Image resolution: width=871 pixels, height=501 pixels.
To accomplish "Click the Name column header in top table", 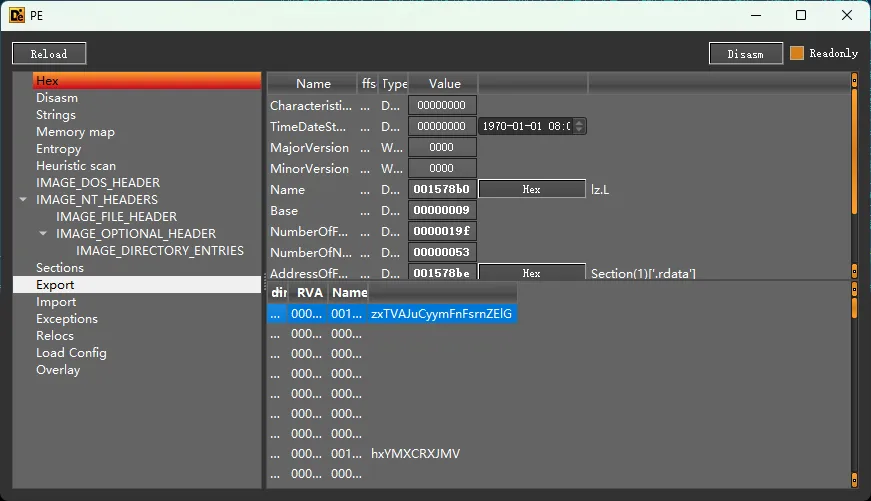I will [313, 84].
